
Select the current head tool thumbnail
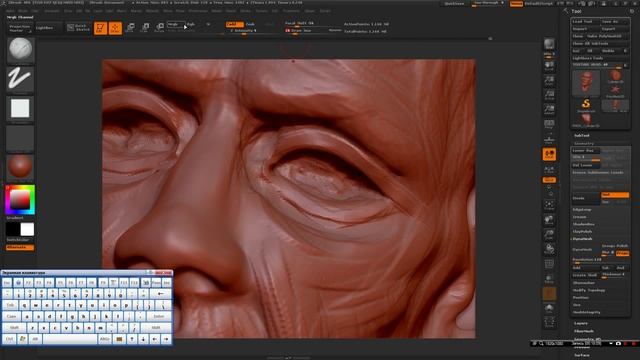pos(586,83)
